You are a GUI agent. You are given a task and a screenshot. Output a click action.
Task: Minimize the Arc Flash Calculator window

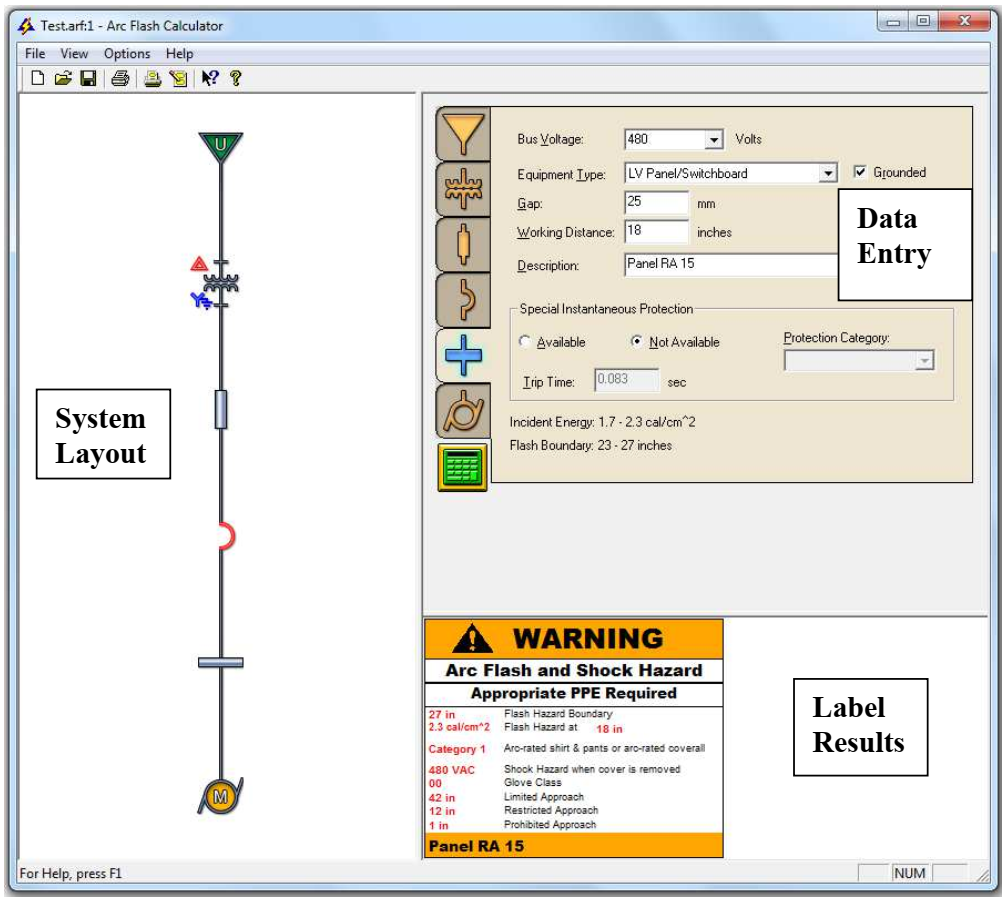[893, 22]
